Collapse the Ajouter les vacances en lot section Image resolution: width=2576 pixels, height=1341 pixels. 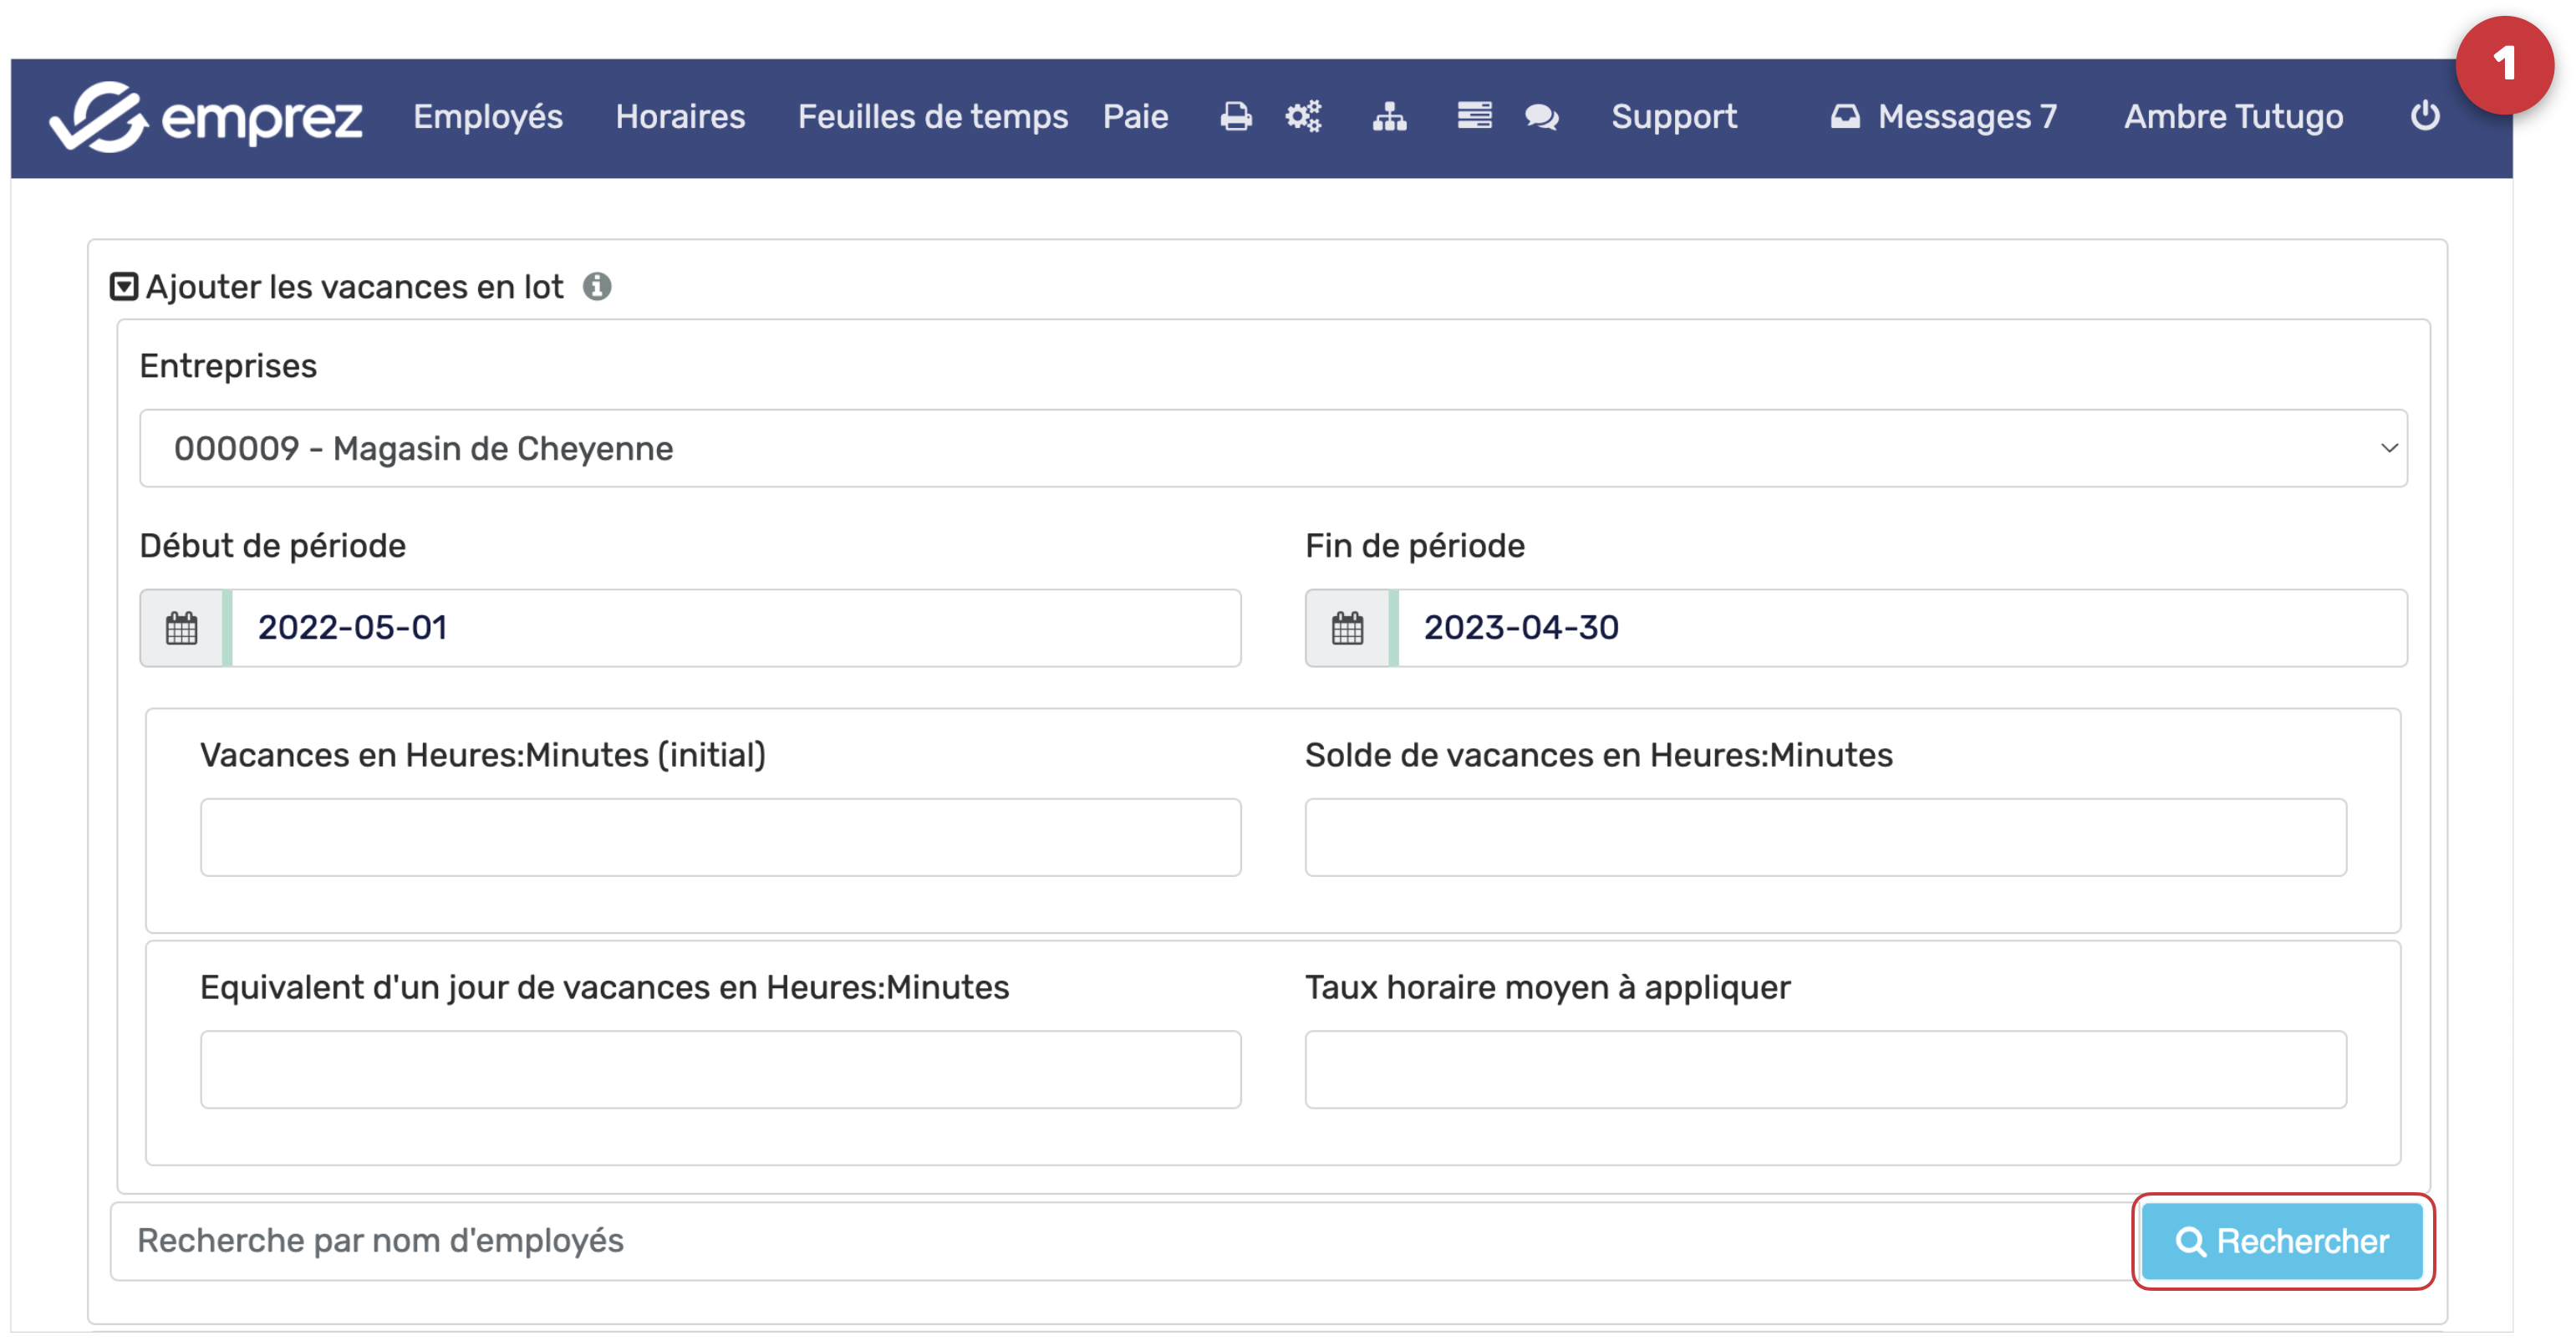pyautogui.click(x=124, y=287)
